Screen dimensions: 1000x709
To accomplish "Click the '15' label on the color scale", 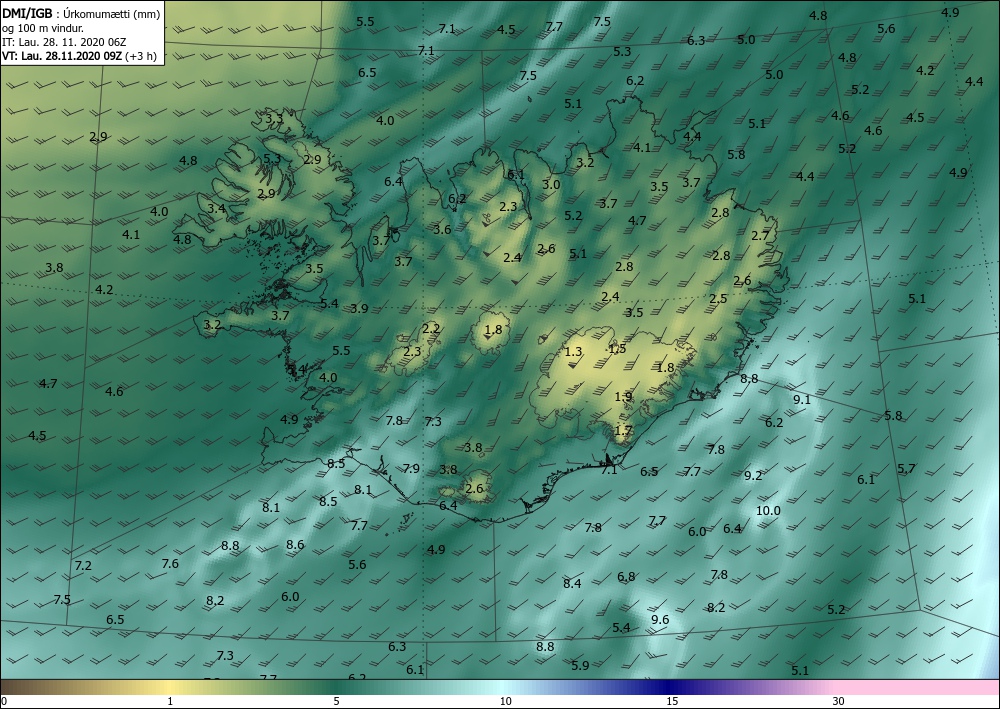I will coord(672,702).
